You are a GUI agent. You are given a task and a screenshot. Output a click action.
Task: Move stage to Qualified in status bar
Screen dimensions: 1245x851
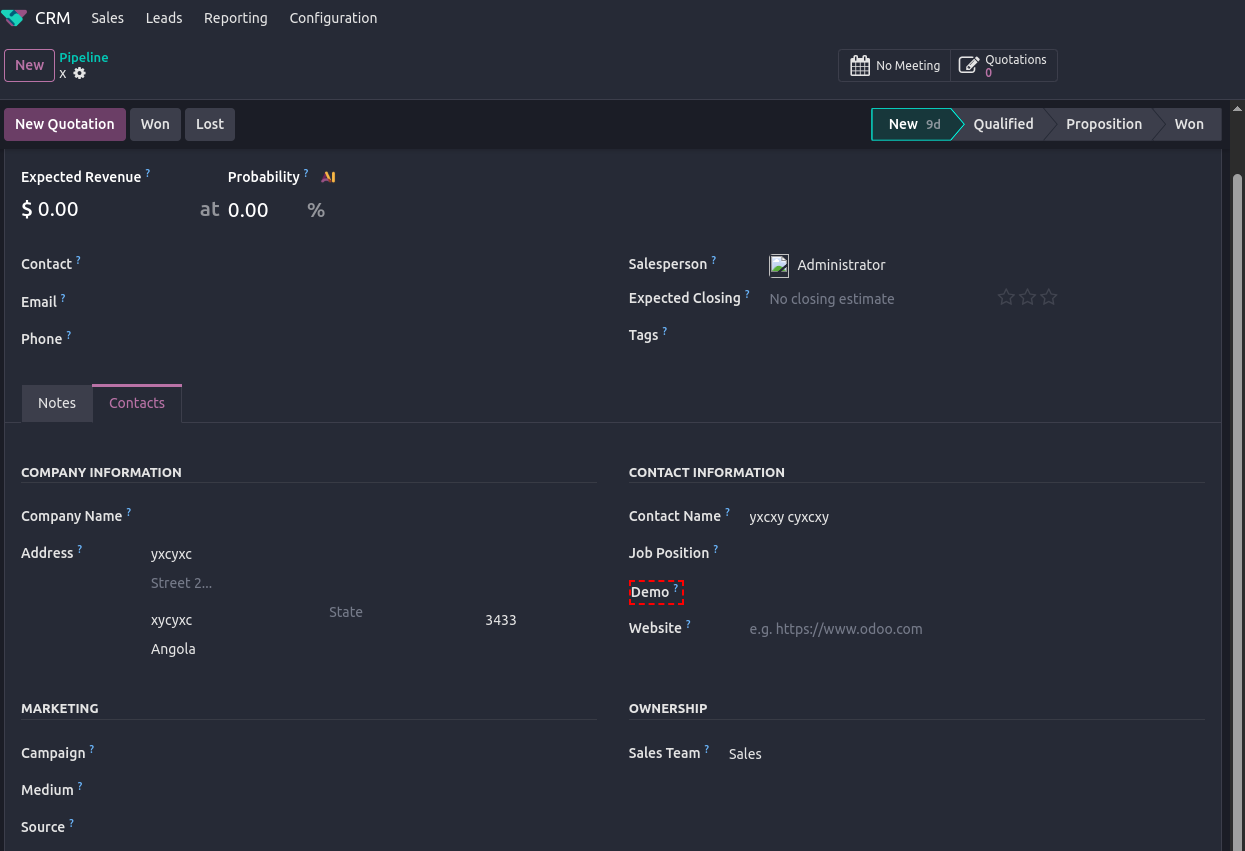click(x=1003, y=124)
